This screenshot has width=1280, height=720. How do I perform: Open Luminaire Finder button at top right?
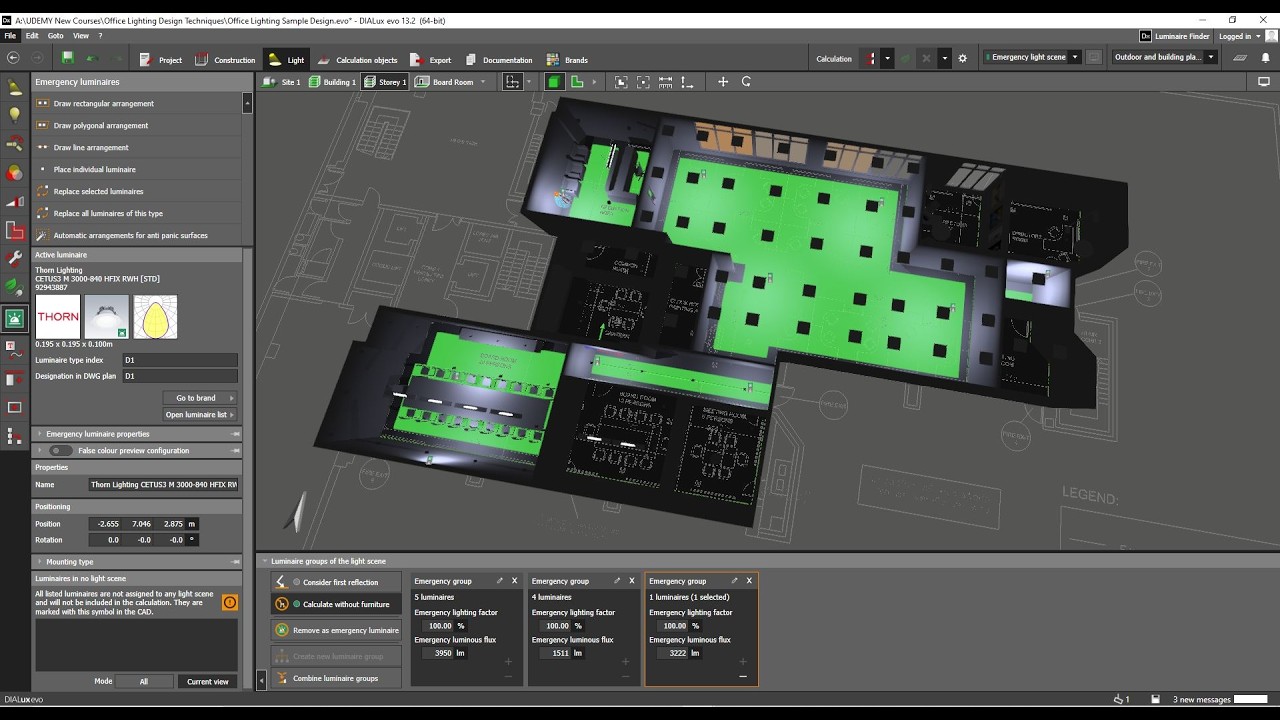[1175, 36]
